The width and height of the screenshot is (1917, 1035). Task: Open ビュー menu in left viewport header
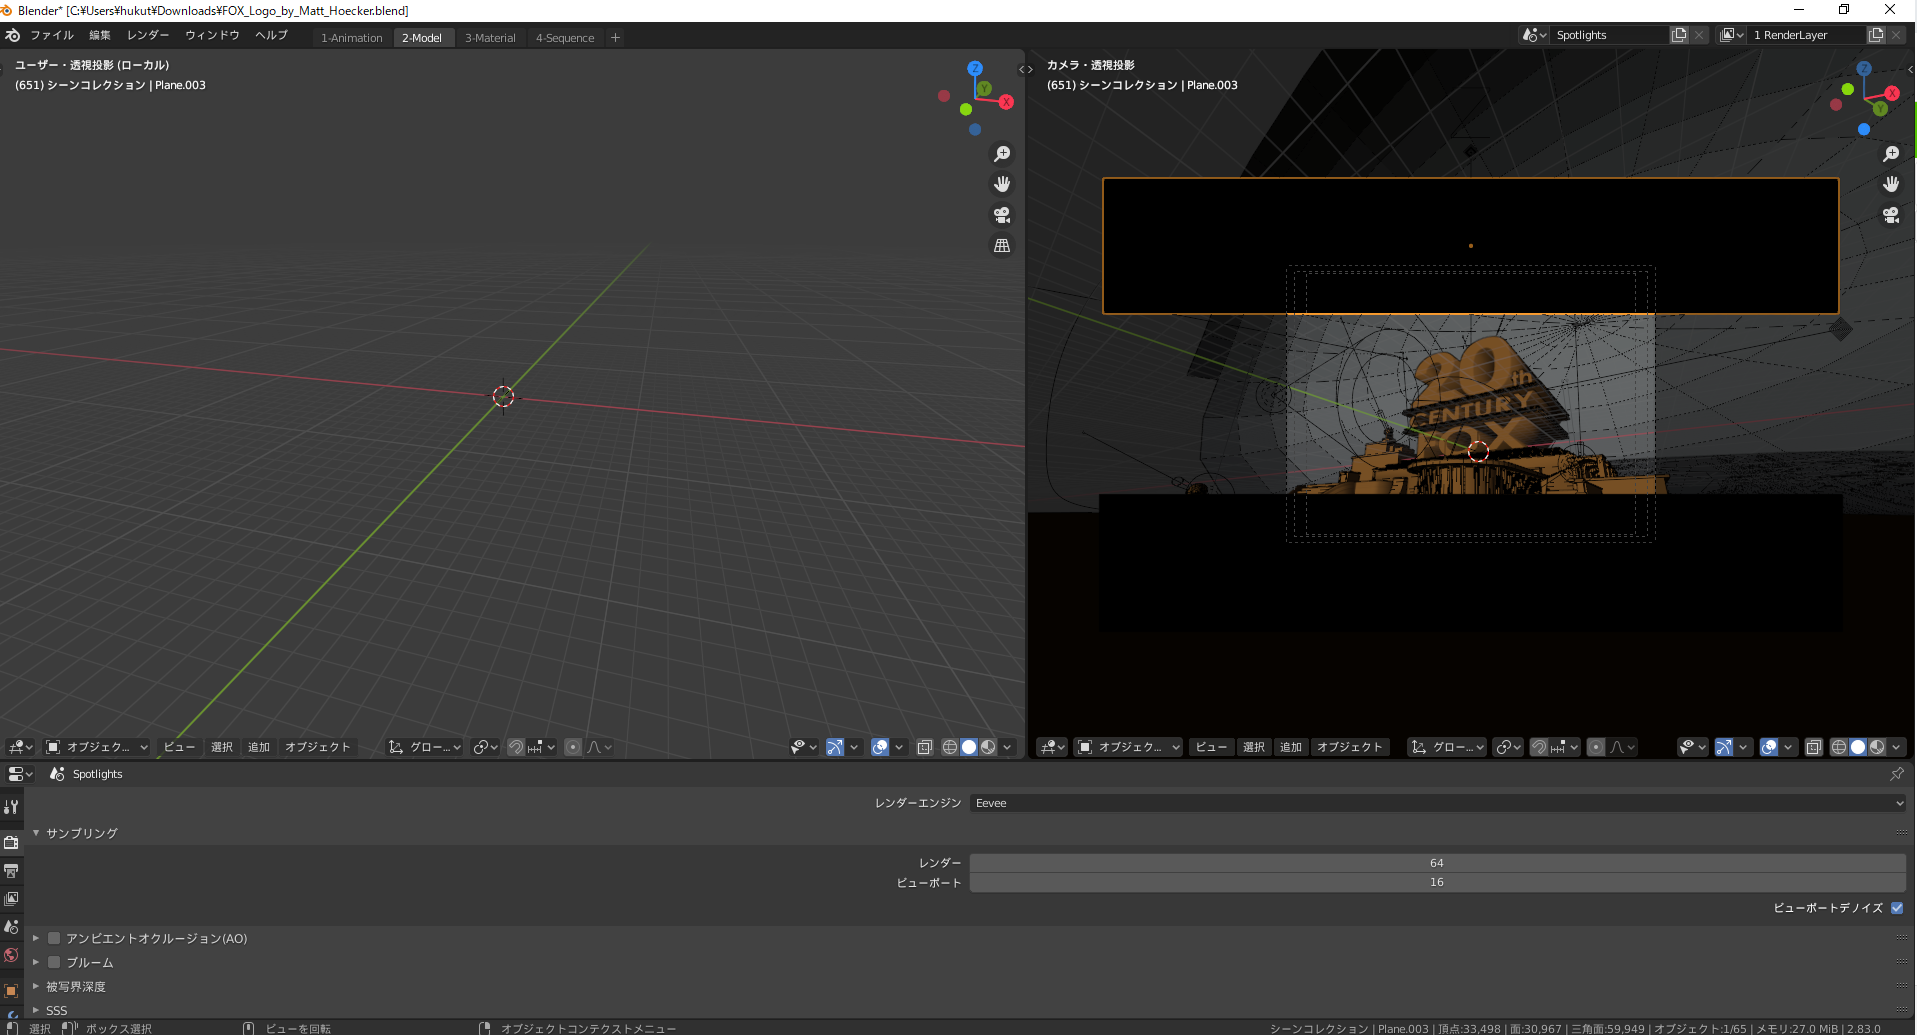[180, 747]
